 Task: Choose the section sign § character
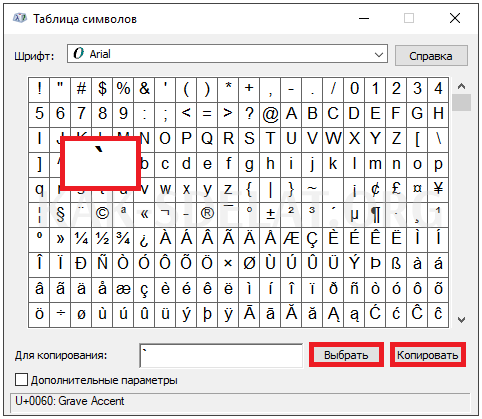[x=60, y=214]
